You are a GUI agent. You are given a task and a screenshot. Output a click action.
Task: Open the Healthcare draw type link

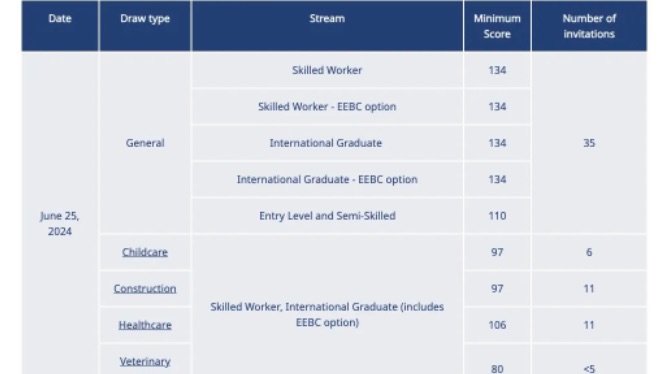tap(145, 325)
